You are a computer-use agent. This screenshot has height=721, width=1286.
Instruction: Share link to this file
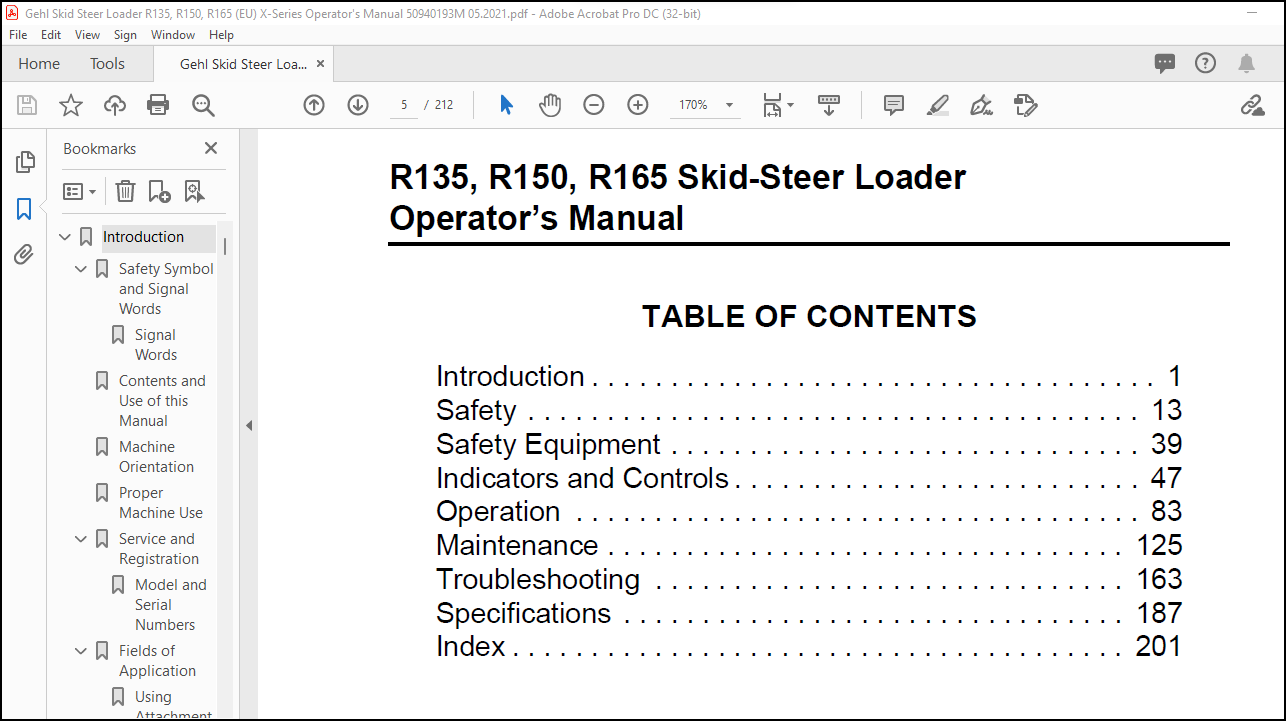[x=1252, y=105]
